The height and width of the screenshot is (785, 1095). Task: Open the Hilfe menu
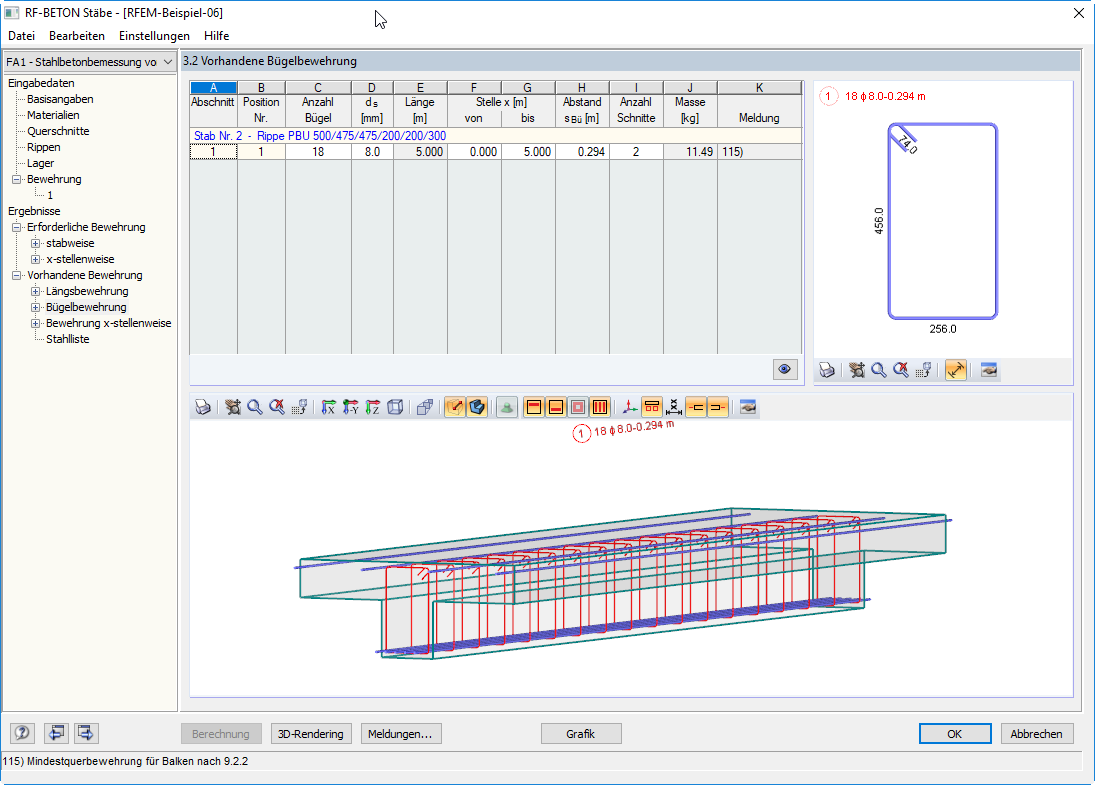tap(216, 36)
